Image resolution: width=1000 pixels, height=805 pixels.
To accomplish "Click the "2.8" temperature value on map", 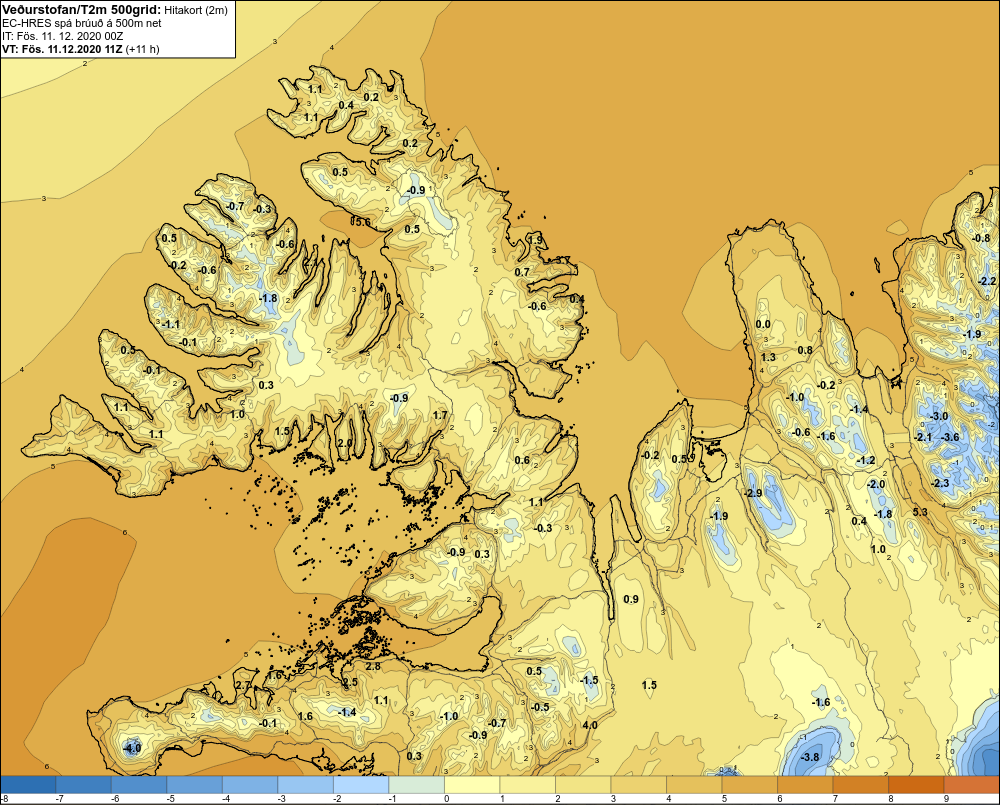I will pos(373,666).
